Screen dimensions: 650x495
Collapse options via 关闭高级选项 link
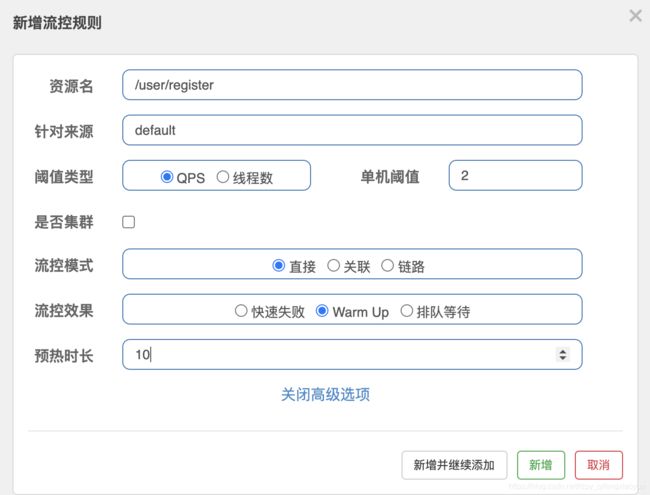pyautogui.click(x=325, y=394)
